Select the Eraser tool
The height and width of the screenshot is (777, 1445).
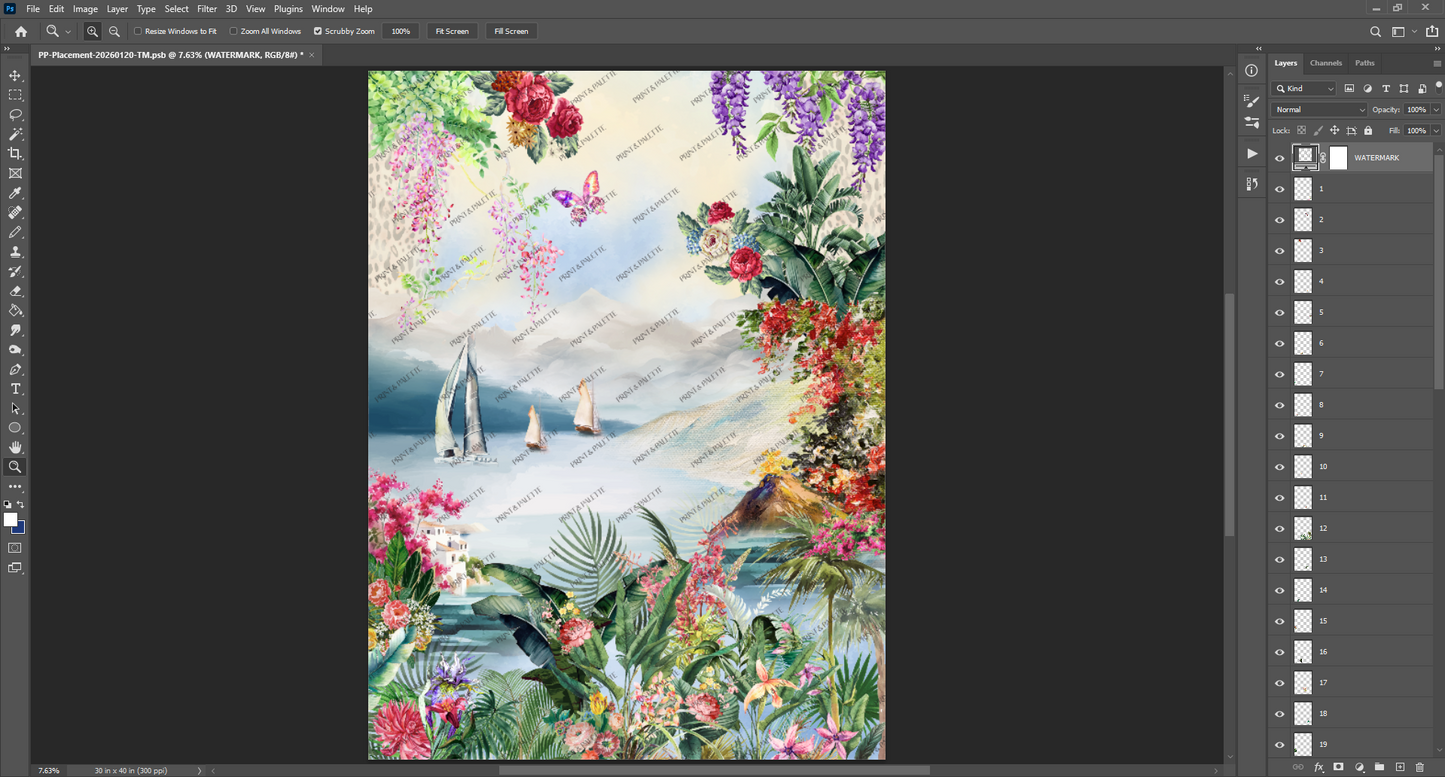pyautogui.click(x=15, y=291)
